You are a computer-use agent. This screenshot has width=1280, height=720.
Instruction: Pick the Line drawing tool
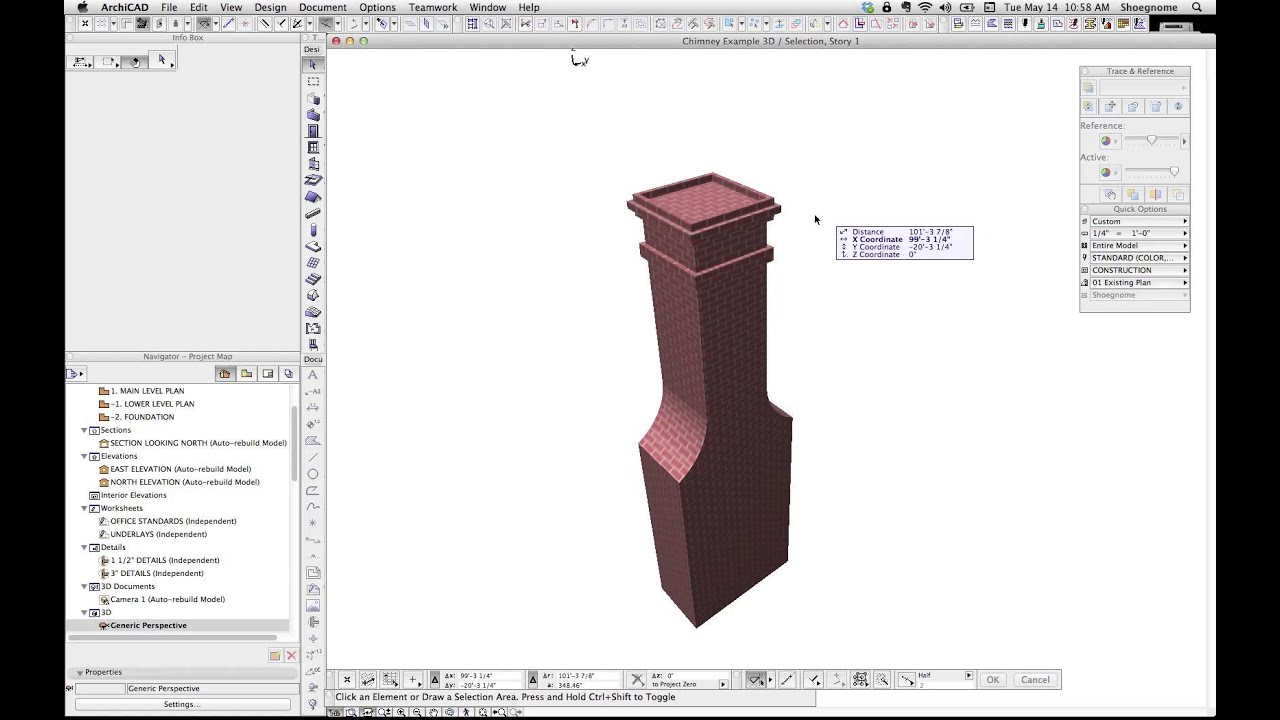313,457
